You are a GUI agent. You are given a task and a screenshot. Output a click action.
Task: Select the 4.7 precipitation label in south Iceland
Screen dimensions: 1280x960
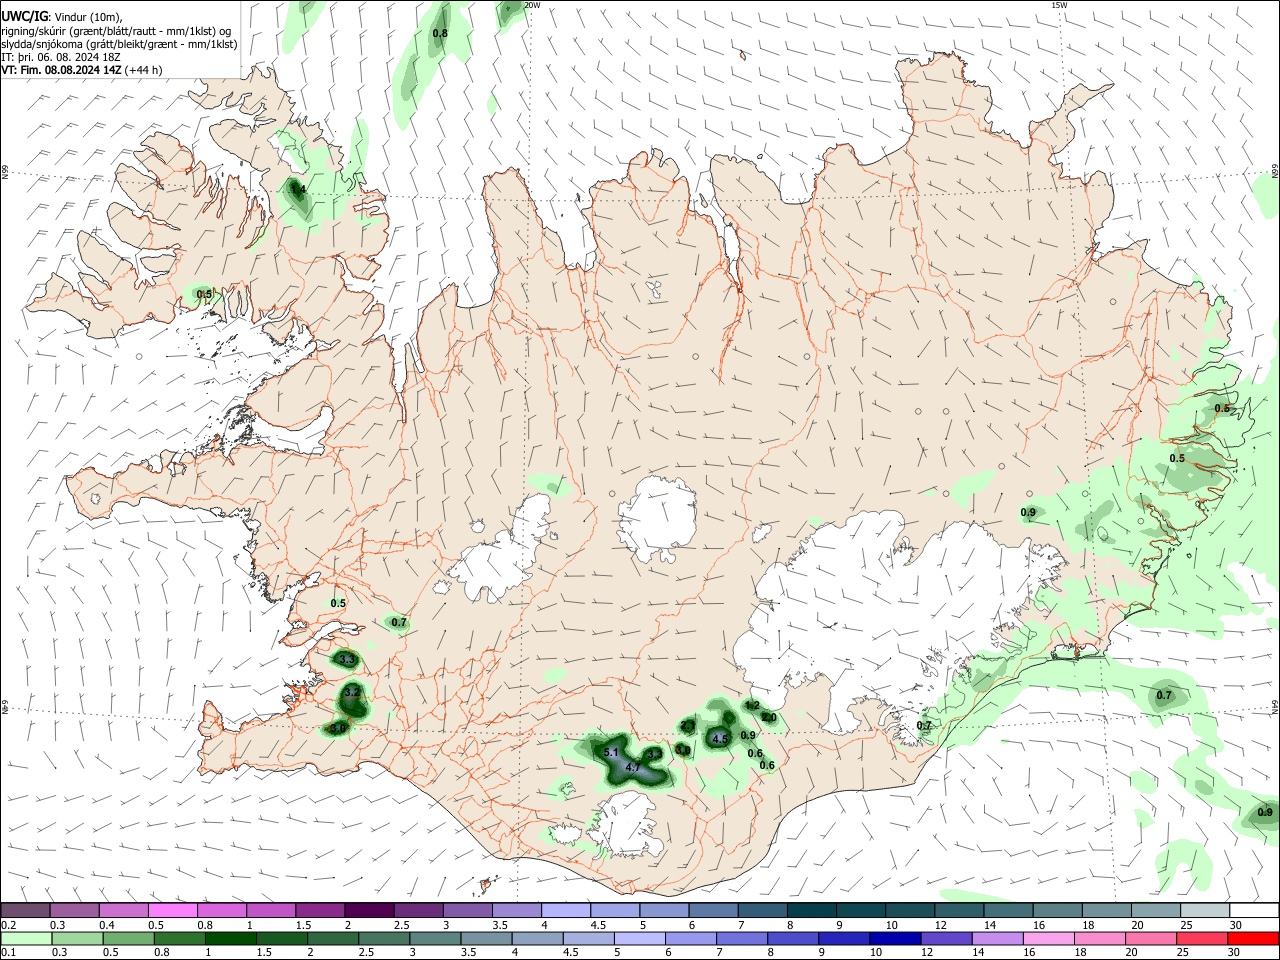(x=632, y=767)
